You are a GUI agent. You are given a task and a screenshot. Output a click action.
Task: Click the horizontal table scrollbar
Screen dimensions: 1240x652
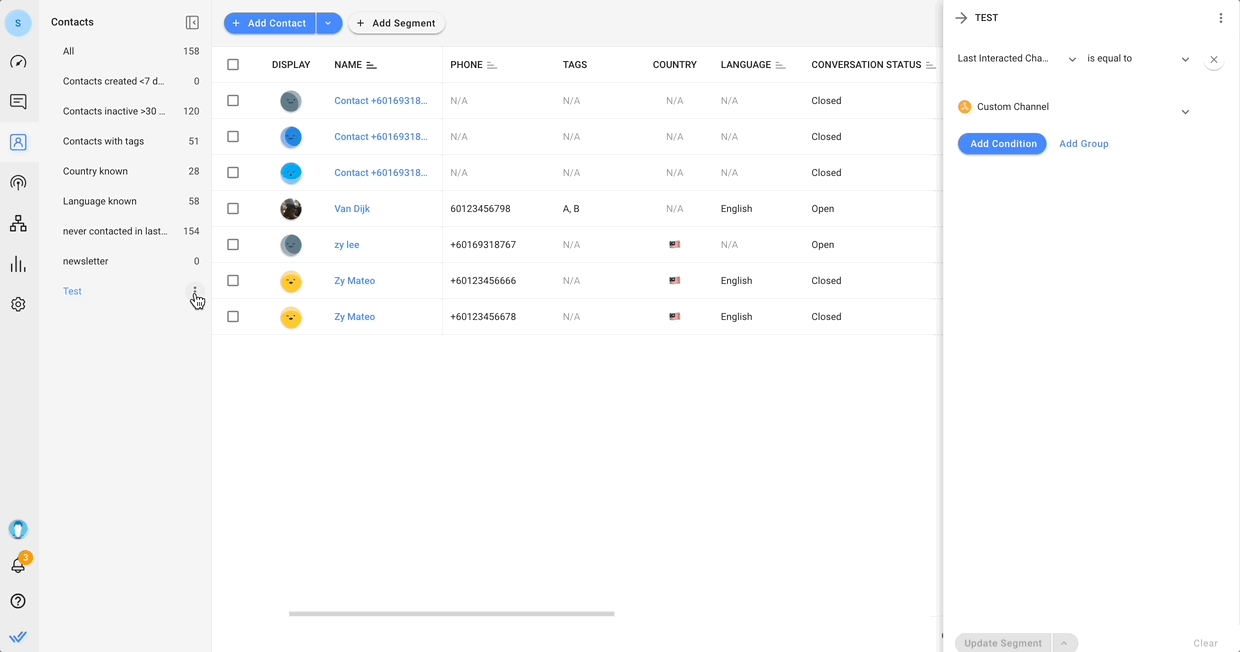point(451,614)
